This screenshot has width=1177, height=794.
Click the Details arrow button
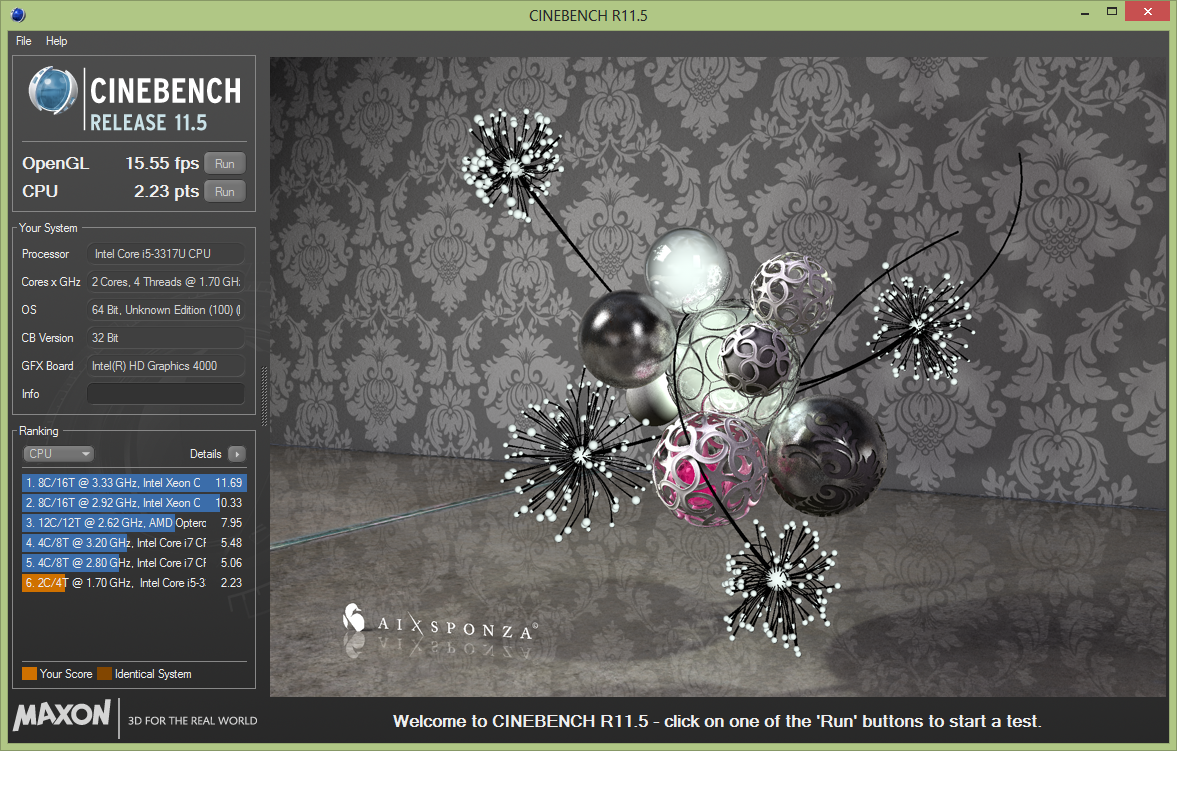click(237, 454)
